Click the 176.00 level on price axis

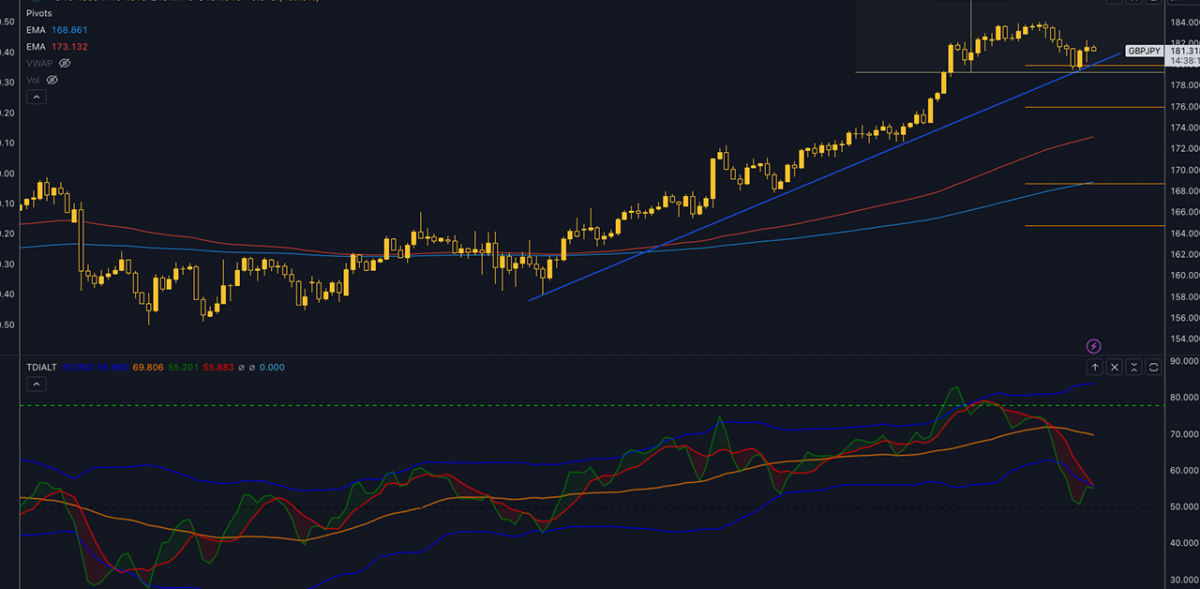pos(1183,107)
